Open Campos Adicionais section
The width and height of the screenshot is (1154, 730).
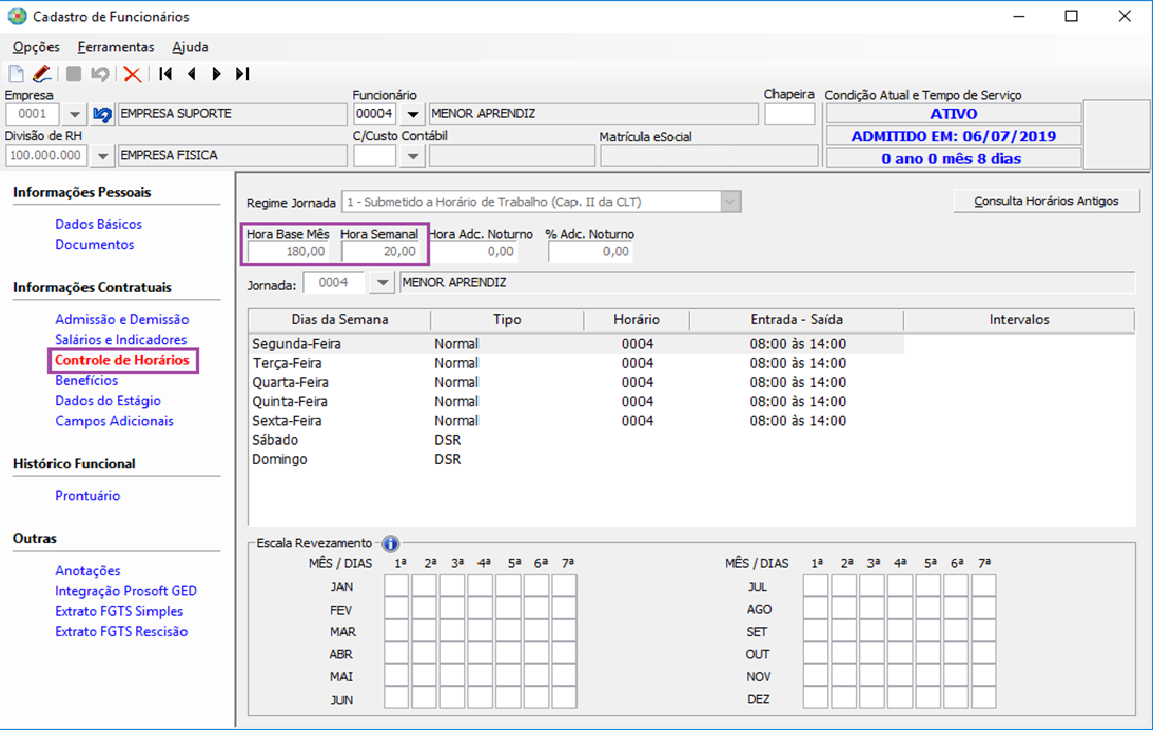pyautogui.click(x=115, y=421)
